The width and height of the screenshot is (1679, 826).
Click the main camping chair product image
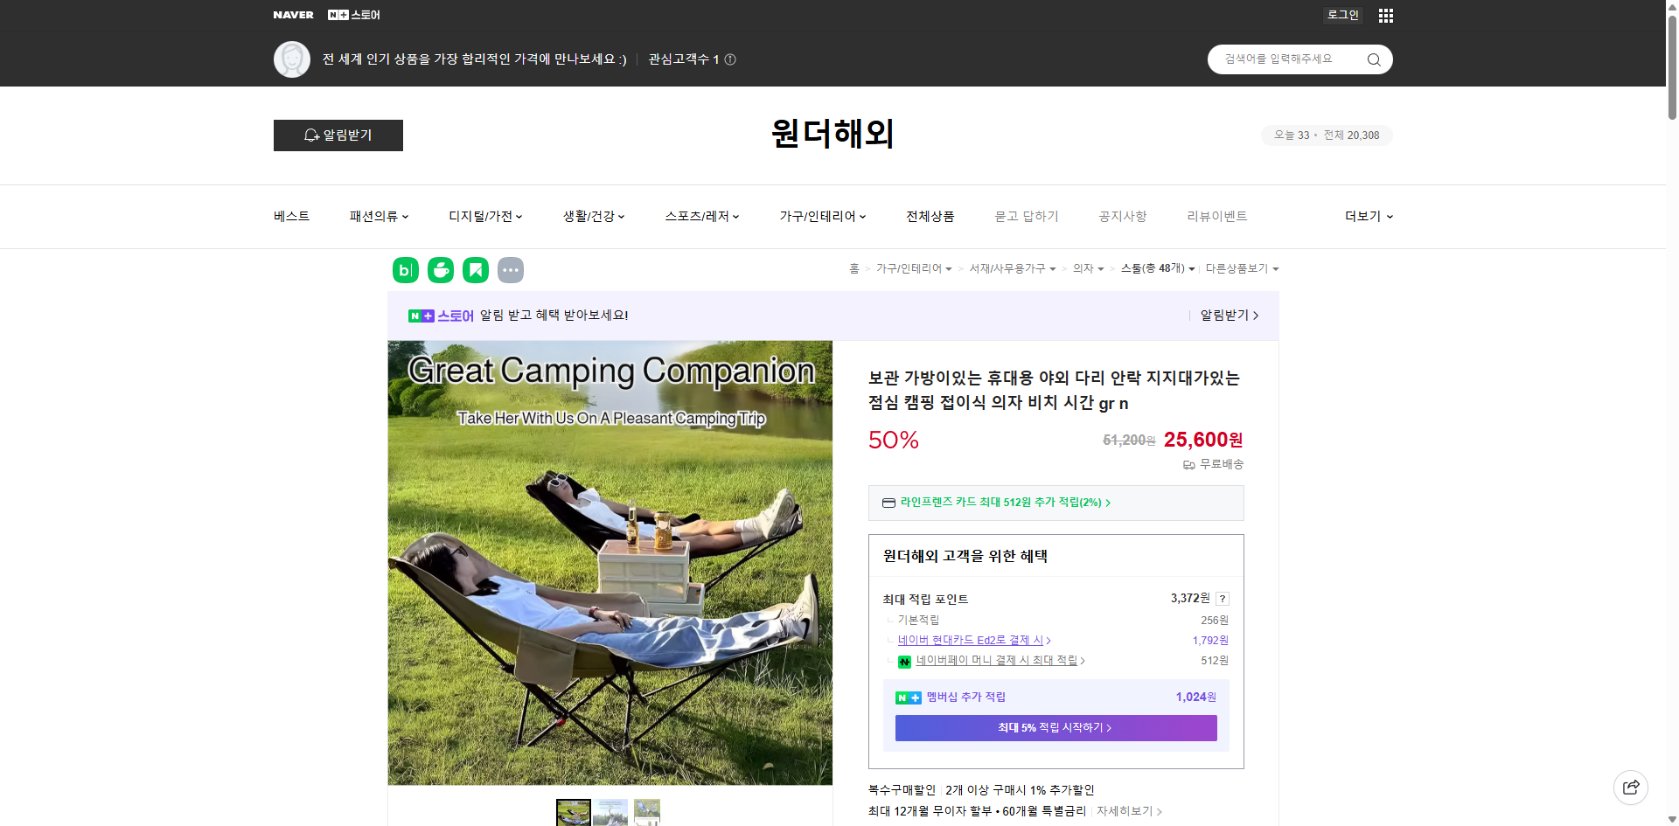pos(610,563)
